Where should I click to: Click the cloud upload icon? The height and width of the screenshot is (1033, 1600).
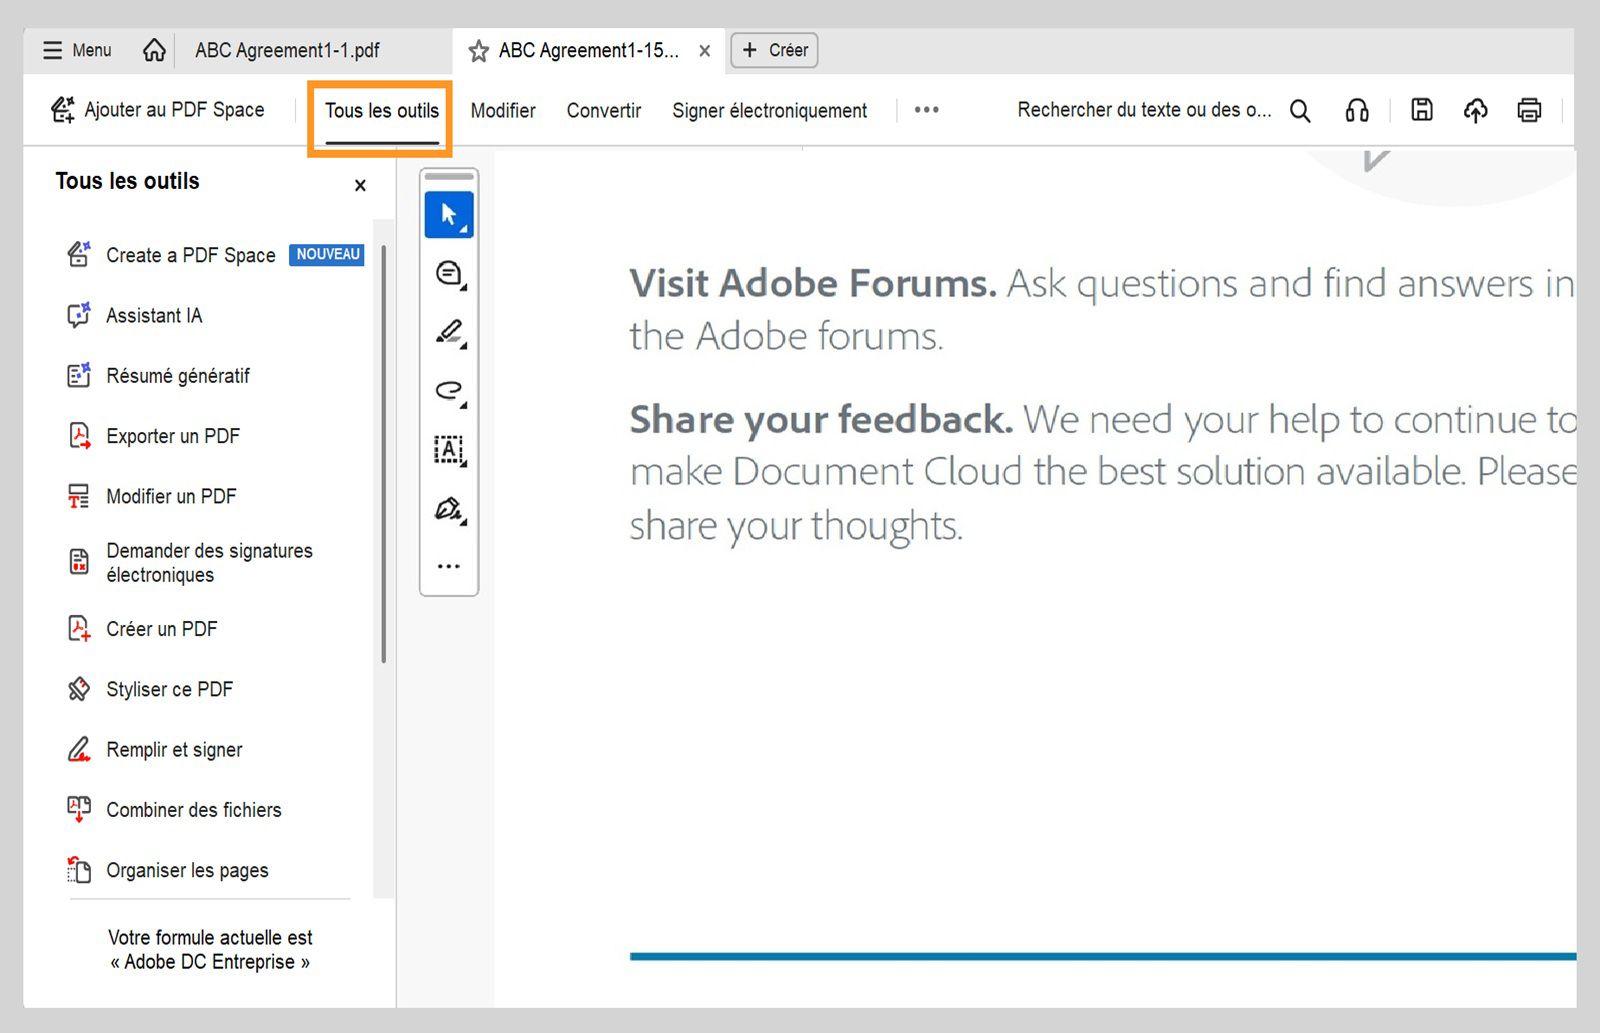[x=1475, y=110]
